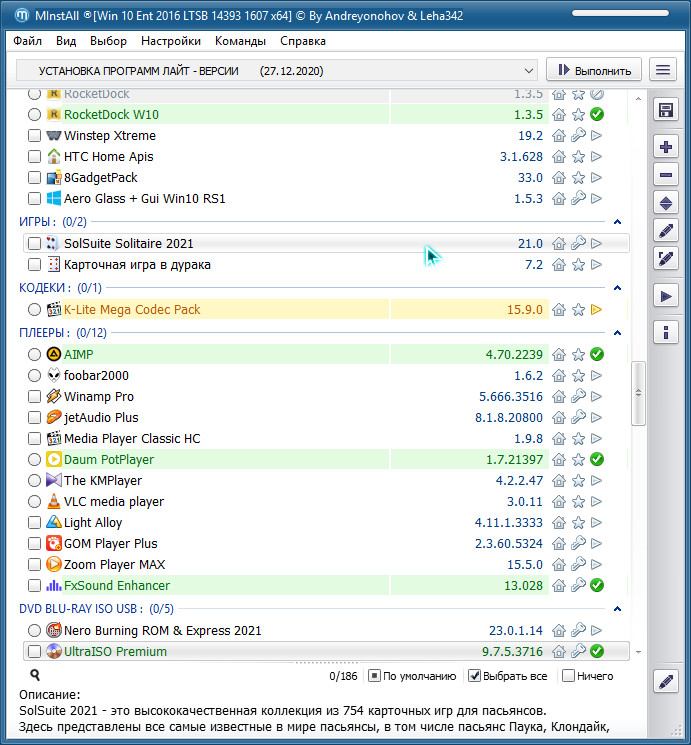
Task: Click the search magnifier icon
Action: click(35, 675)
